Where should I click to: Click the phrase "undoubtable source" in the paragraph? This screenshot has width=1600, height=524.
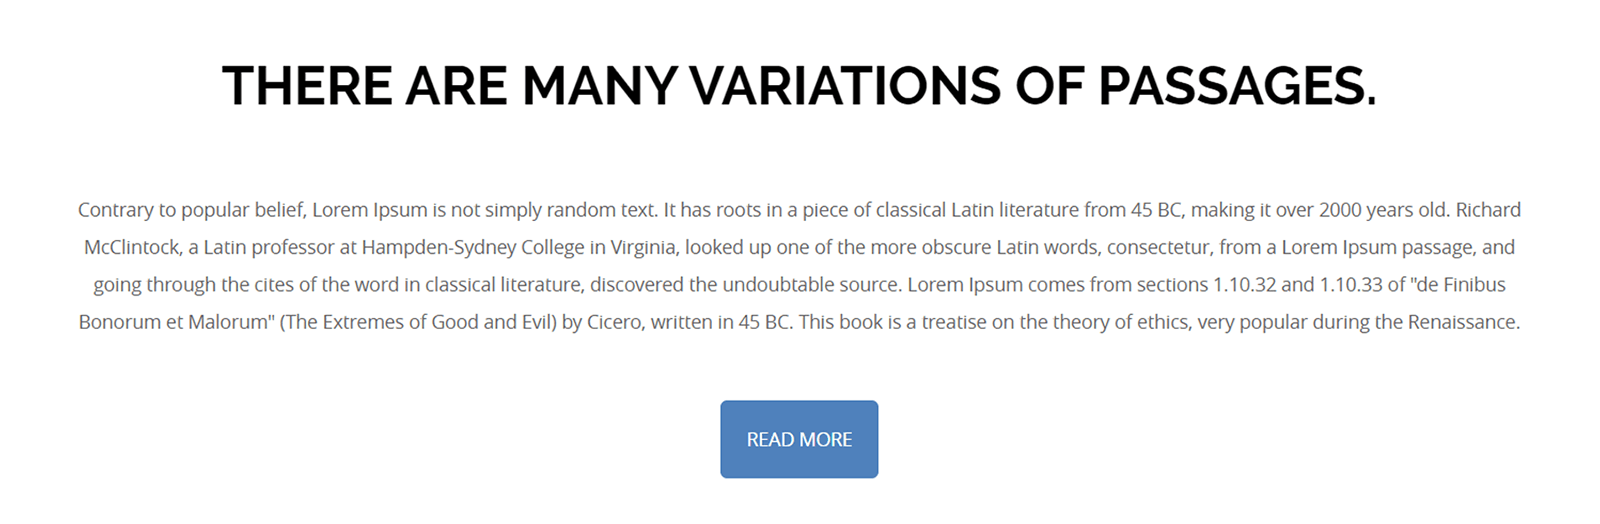click(810, 285)
